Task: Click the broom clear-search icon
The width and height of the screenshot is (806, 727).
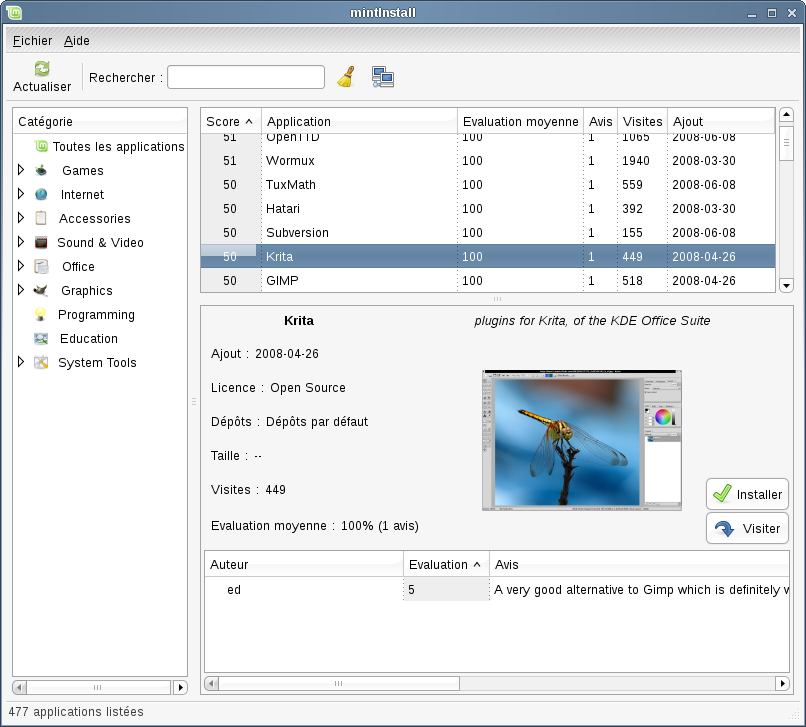Action: coord(346,77)
